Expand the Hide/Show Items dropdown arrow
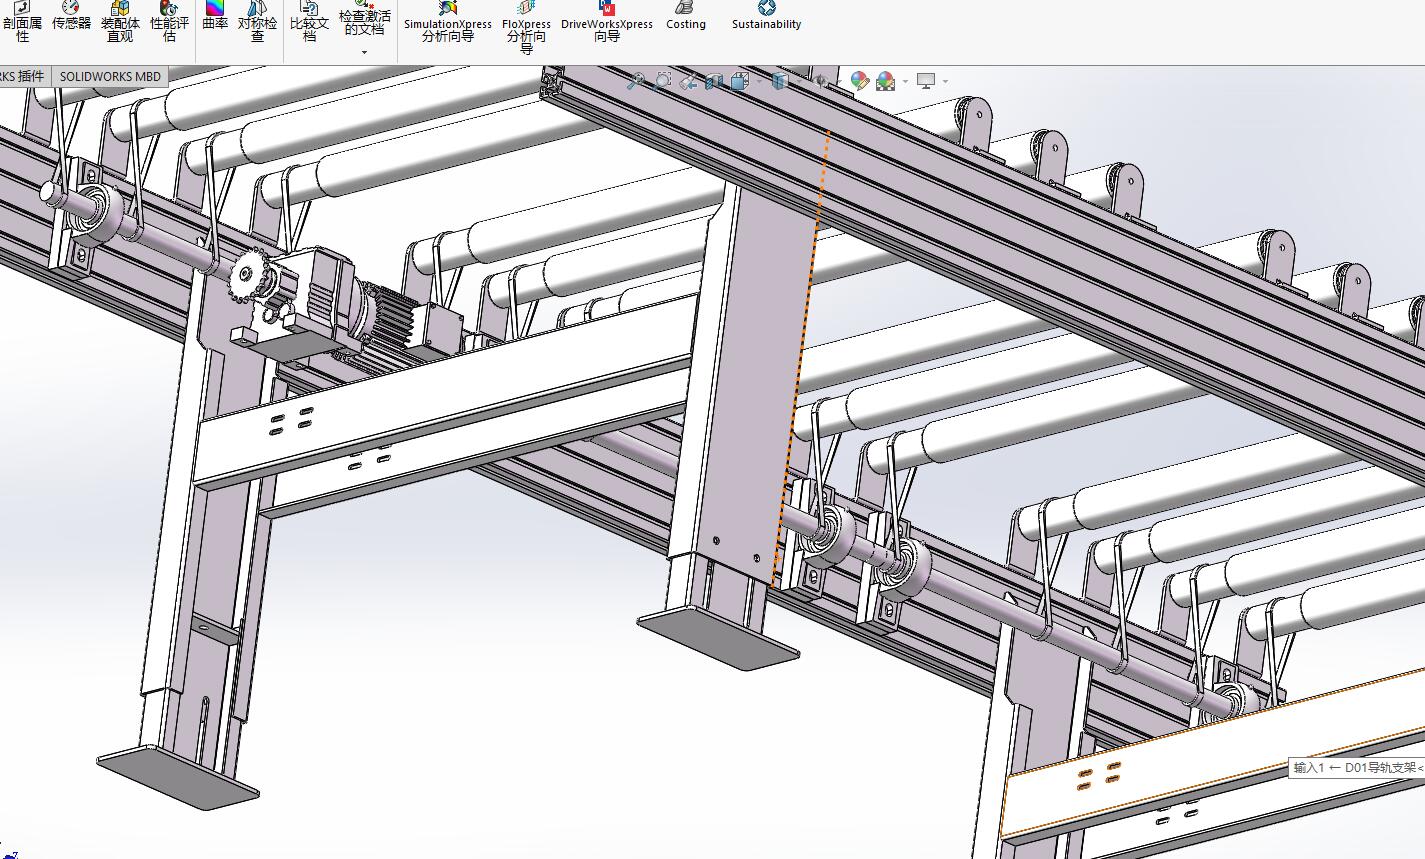1425x859 pixels. coord(839,81)
